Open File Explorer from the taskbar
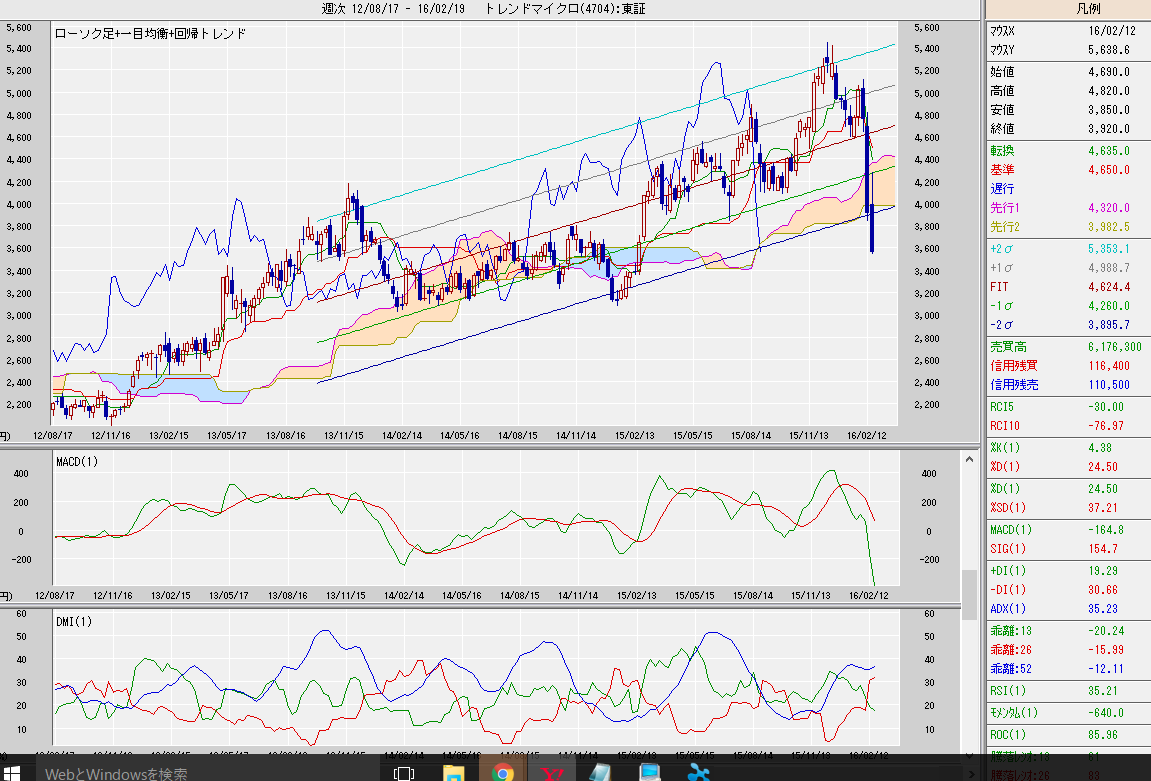The width and height of the screenshot is (1151, 781). (x=453, y=773)
